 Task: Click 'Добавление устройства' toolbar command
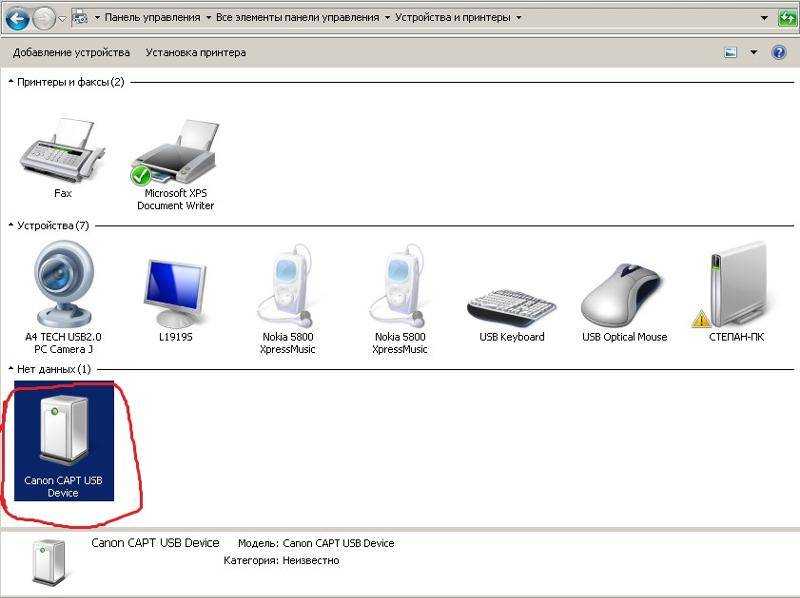71,53
